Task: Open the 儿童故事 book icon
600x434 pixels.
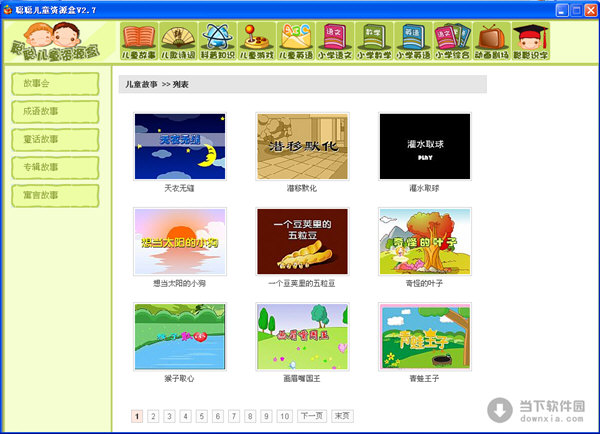Action: pos(139,41)
